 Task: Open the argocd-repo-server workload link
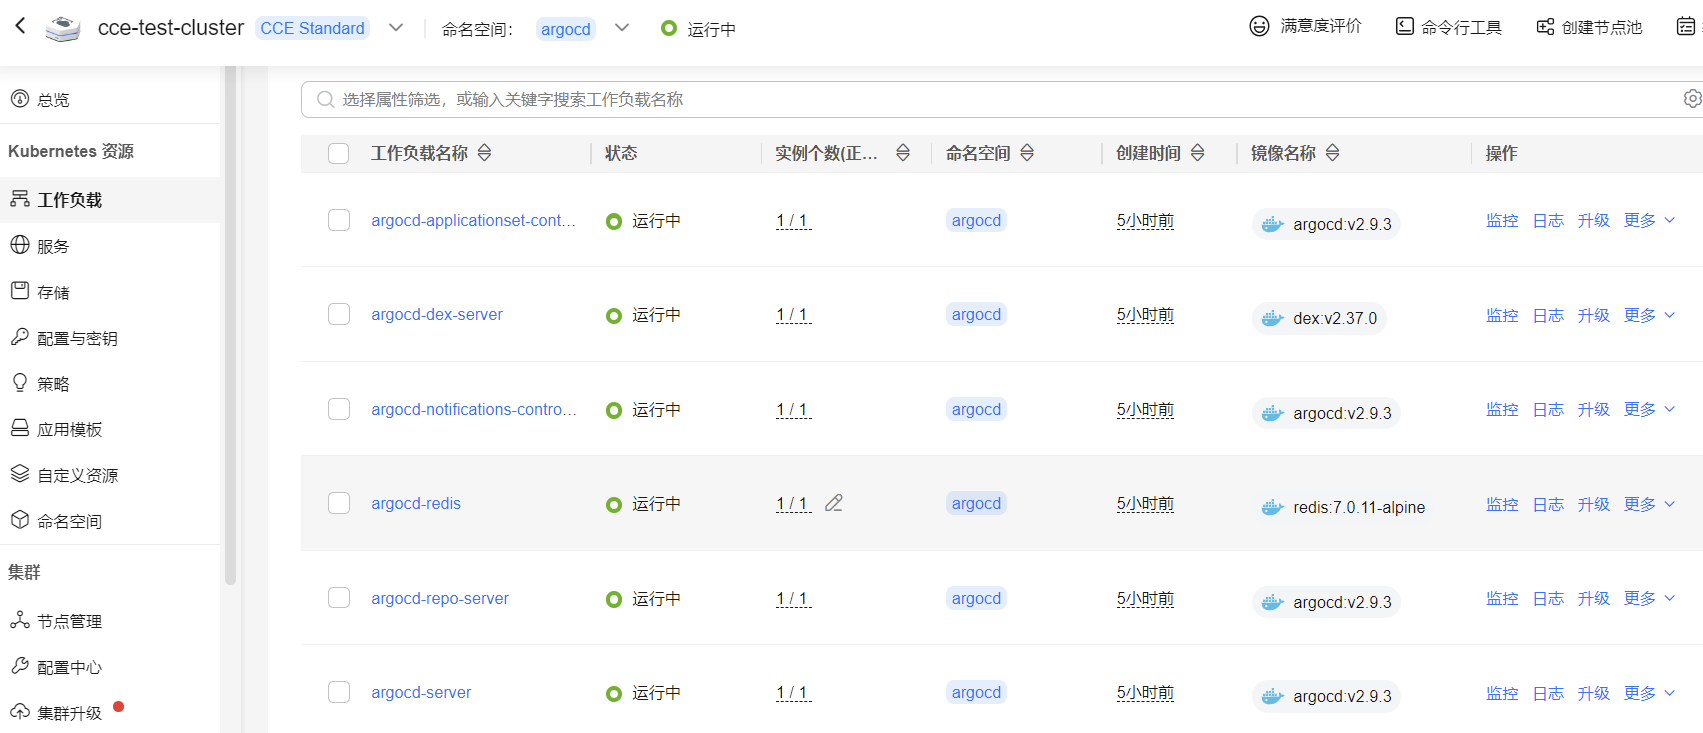[440, 598]
